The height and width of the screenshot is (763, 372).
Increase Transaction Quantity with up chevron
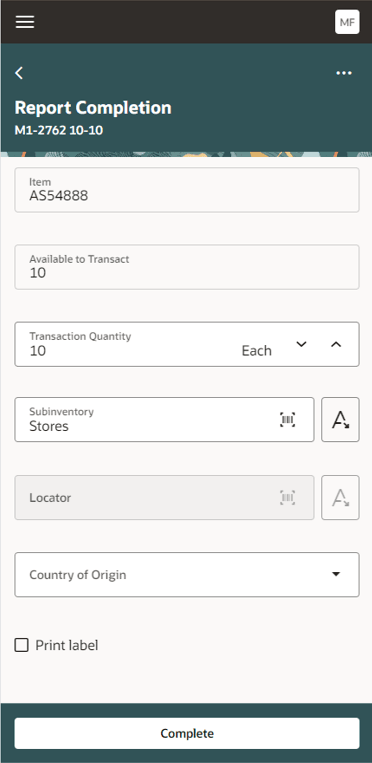pos(336,344)
